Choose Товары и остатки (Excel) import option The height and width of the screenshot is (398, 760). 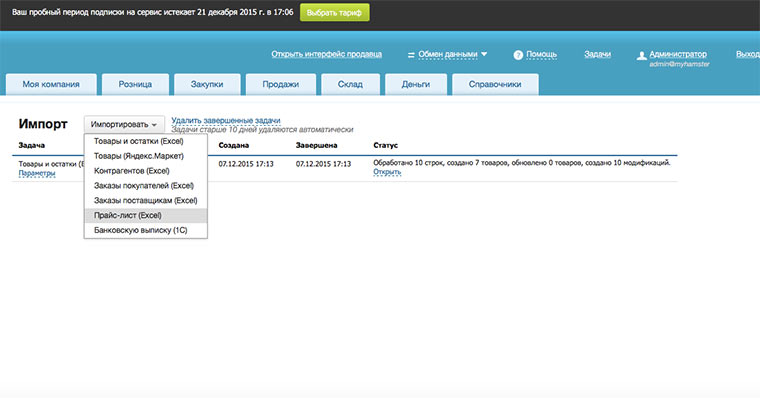(145, 142)
